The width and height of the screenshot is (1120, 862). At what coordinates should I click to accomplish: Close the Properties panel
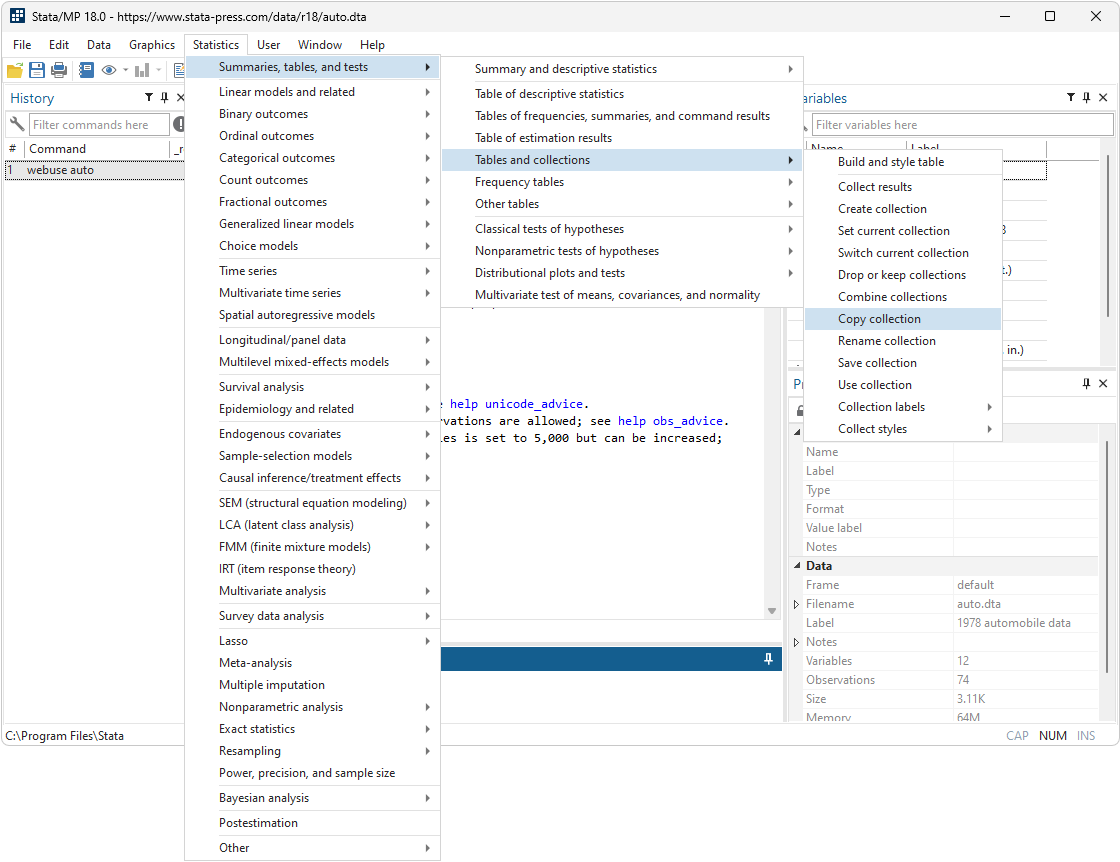tap(1103, 384)
